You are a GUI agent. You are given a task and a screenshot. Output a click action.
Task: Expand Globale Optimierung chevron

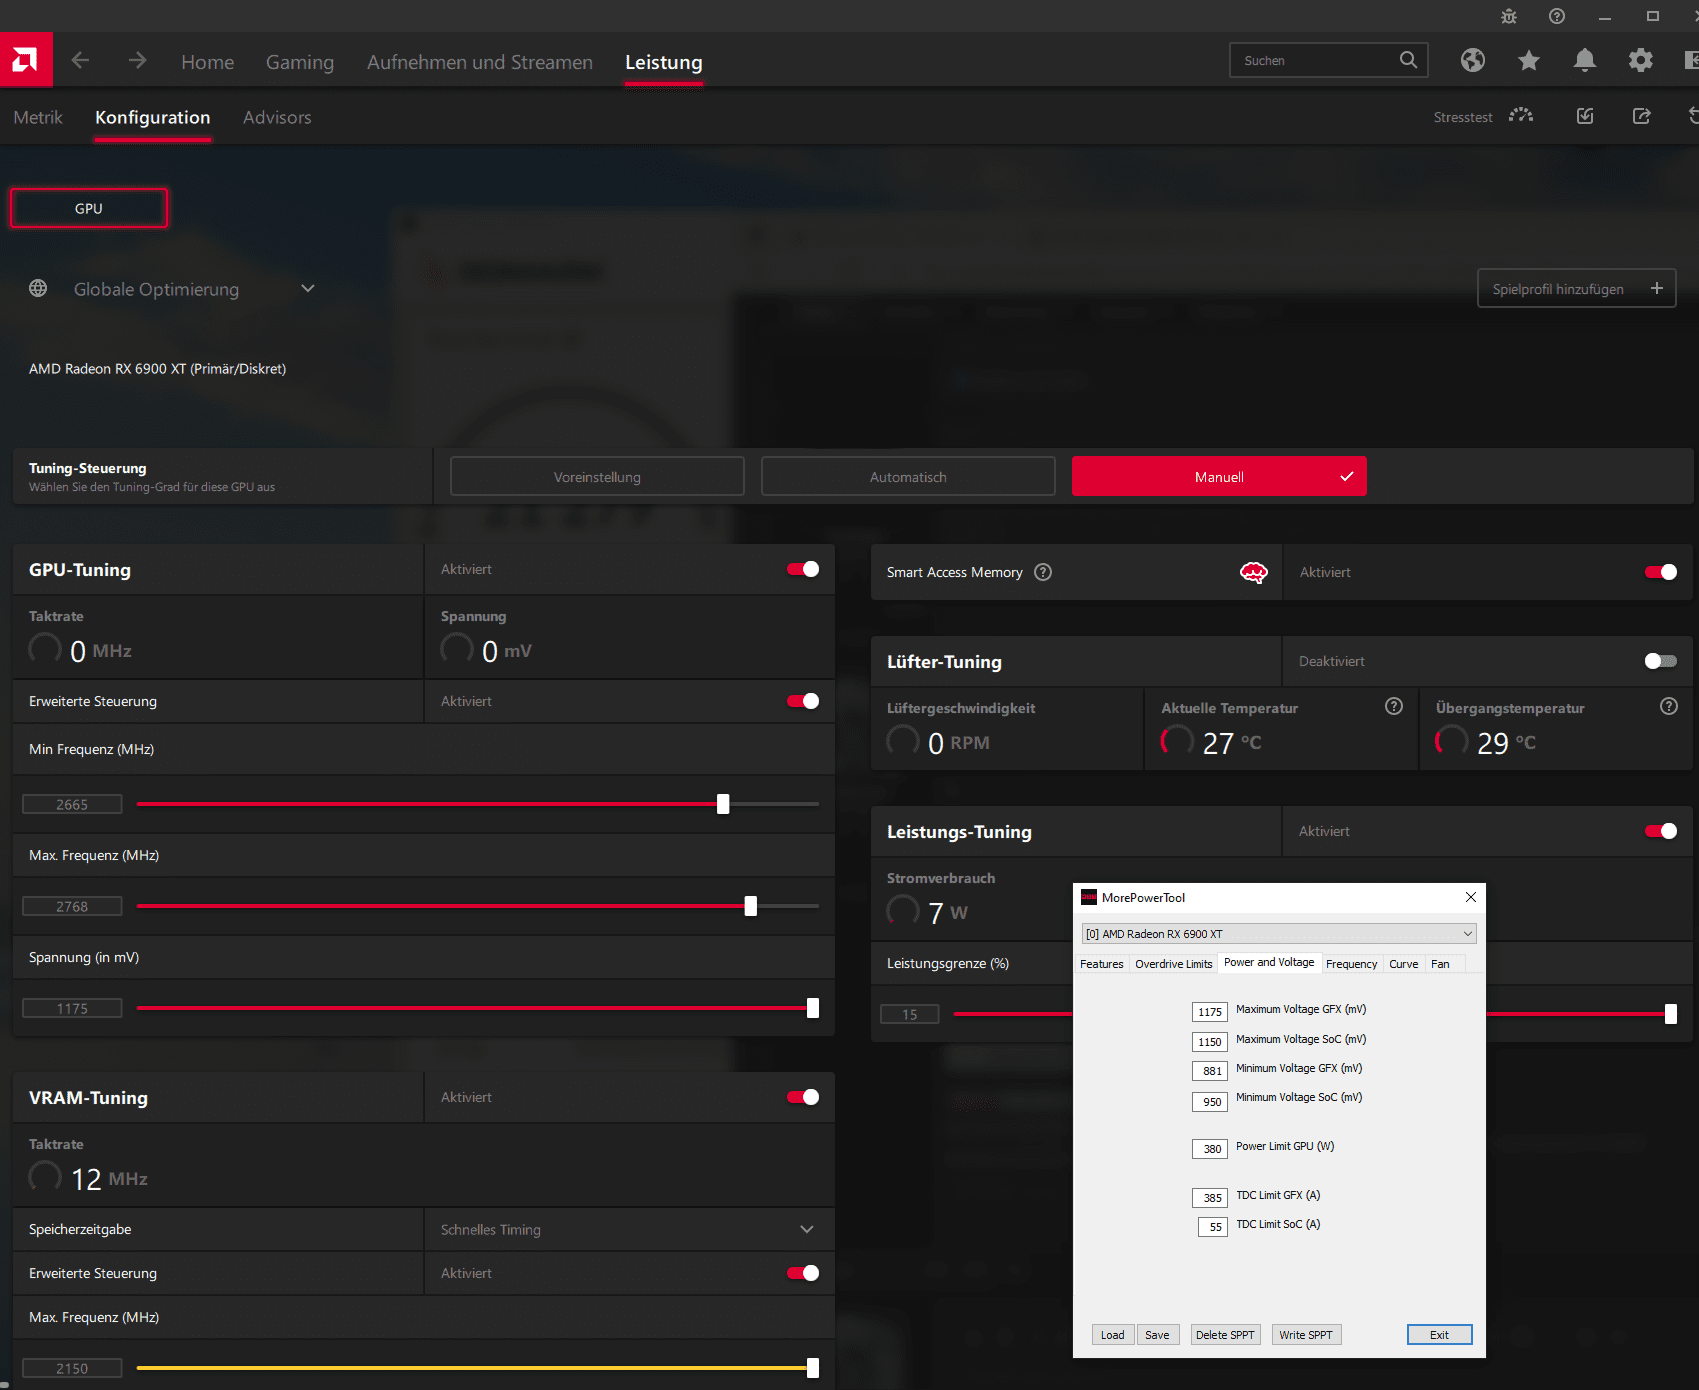(308, 288)
